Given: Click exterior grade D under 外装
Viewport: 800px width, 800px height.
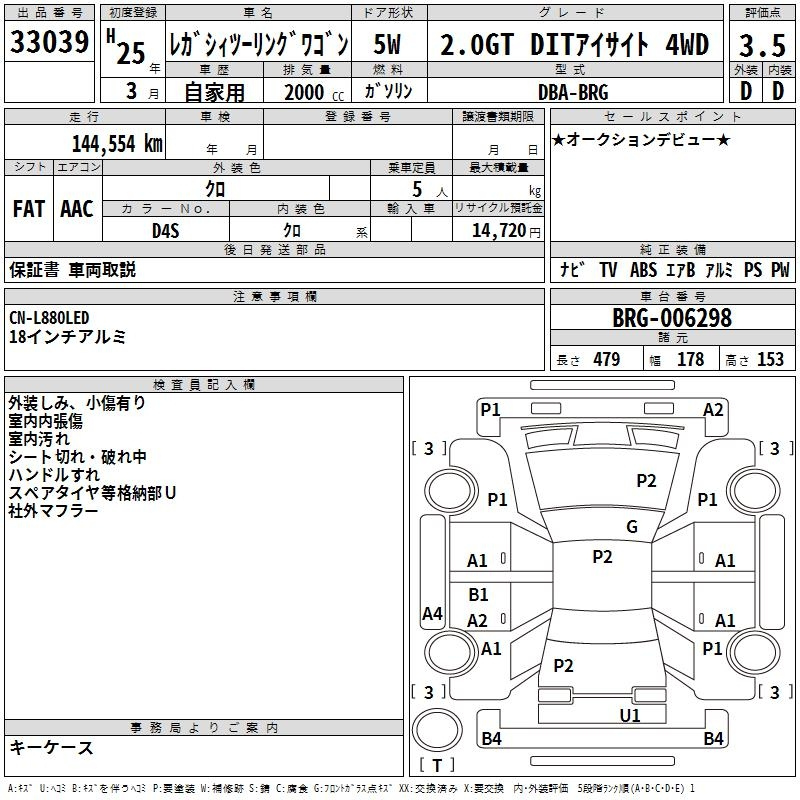Looking at the screenshot, I should tap(745, 91).
